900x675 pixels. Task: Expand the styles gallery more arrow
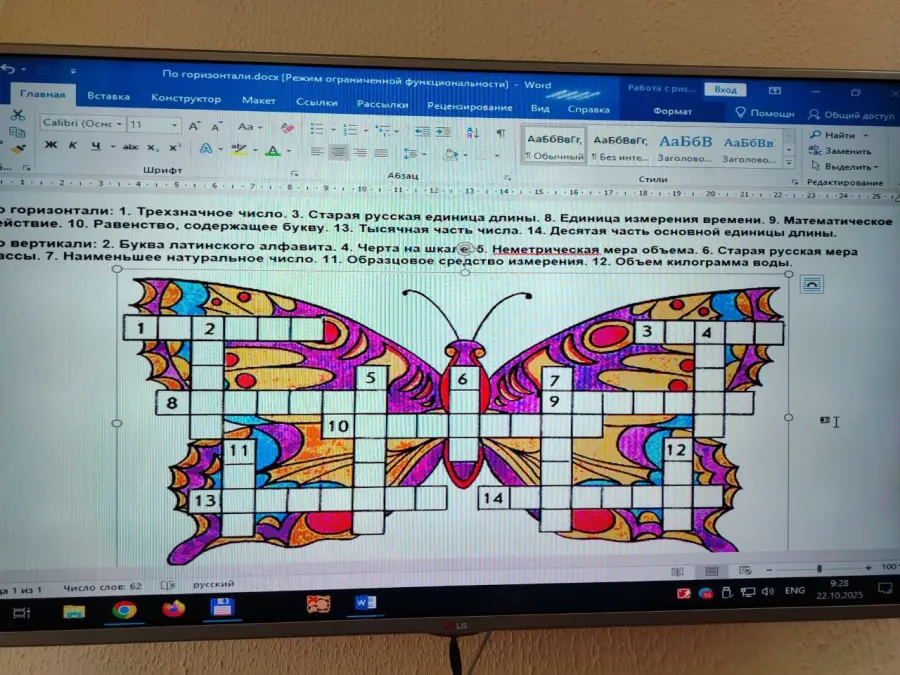(790, 161)
